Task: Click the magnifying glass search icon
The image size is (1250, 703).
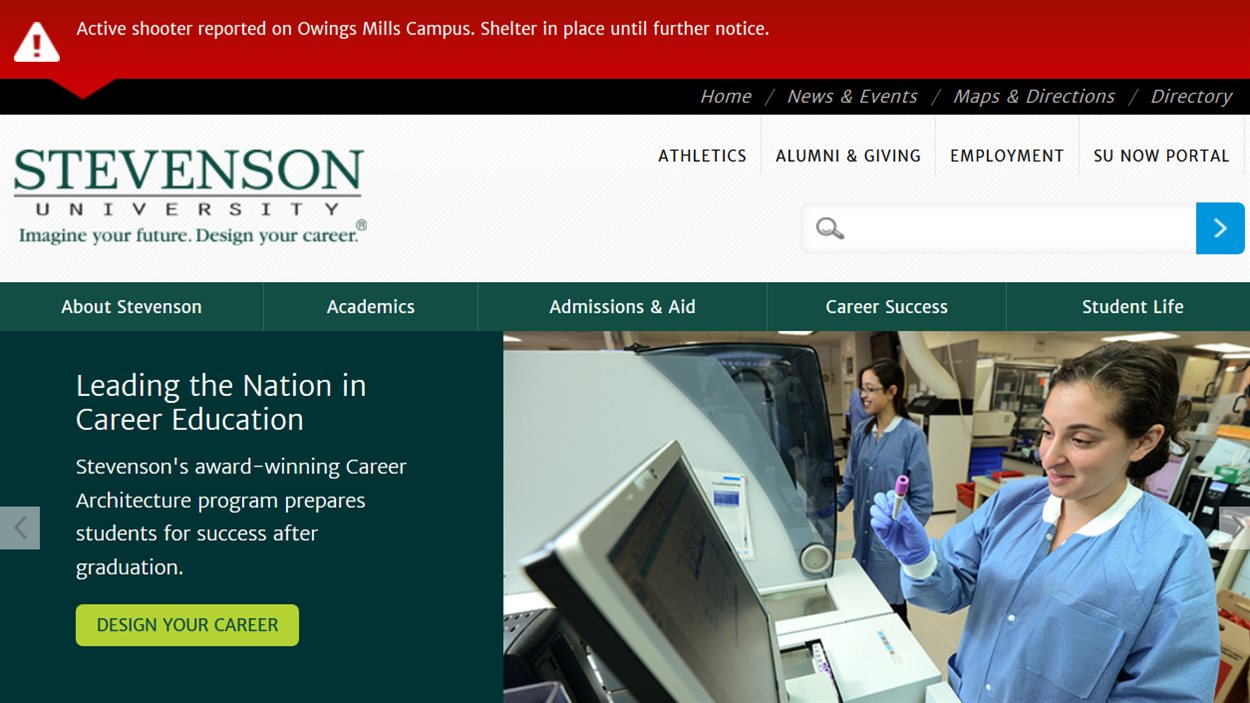Action: (x=828, y=228)
